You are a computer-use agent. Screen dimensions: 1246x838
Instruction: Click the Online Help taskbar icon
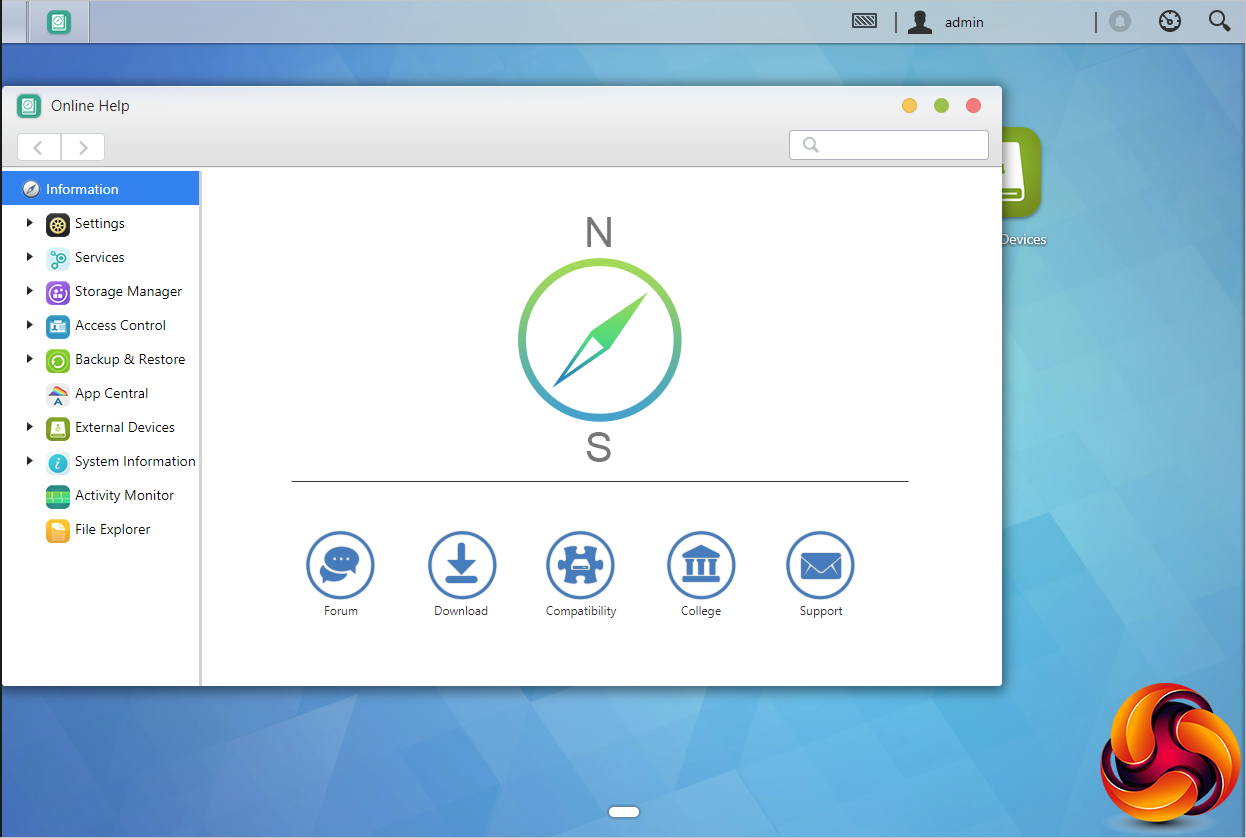[59, 22]
